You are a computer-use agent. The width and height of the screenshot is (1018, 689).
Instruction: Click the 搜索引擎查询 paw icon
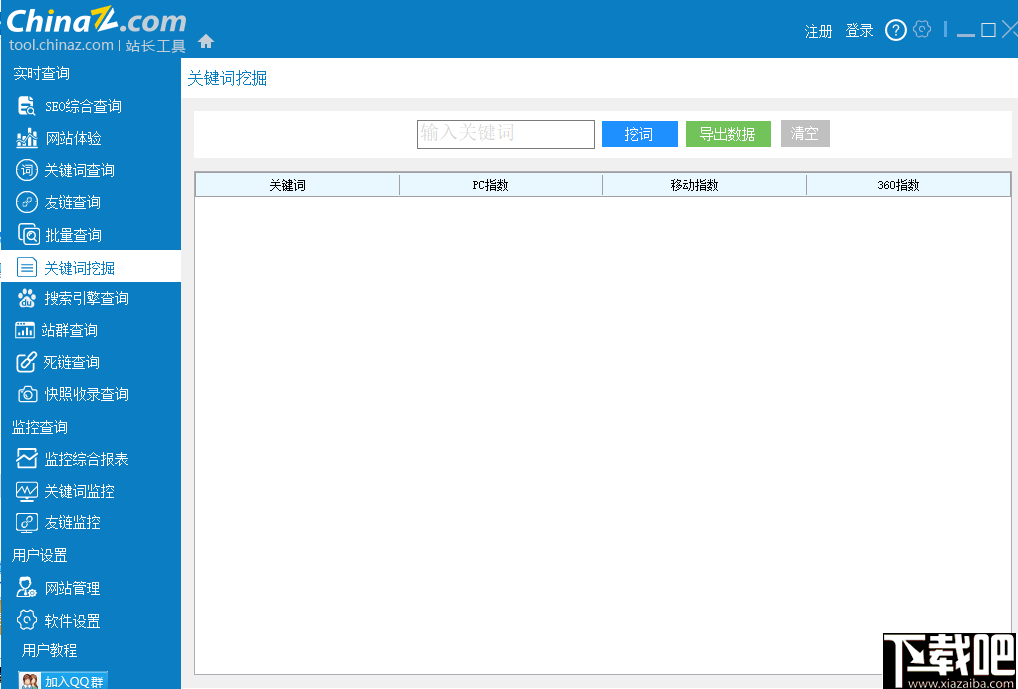pos(27,298)
